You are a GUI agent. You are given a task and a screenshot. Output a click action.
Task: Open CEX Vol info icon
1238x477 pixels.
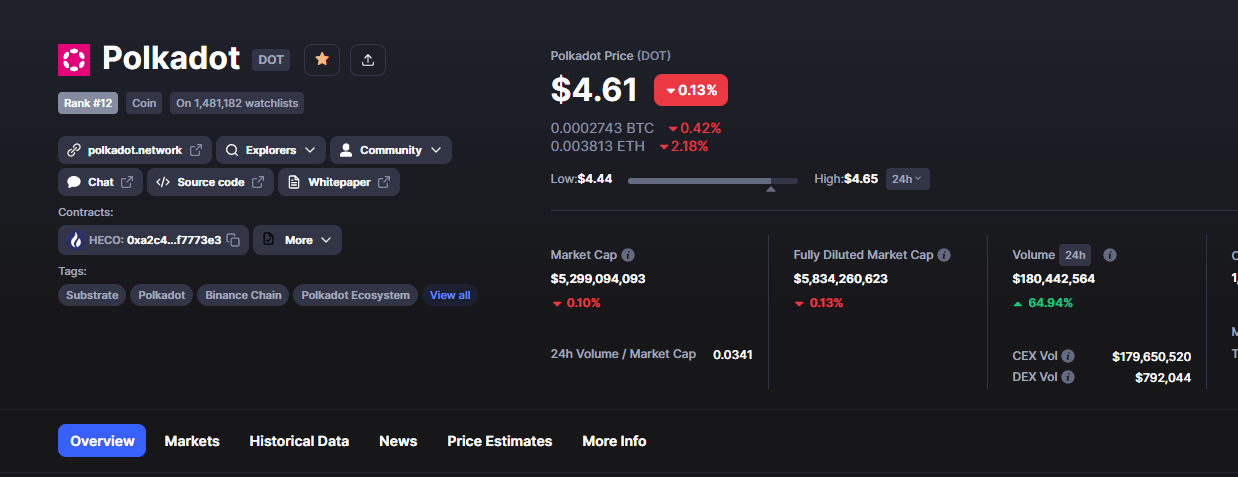pyautogui.click(x=1068, y=356)
